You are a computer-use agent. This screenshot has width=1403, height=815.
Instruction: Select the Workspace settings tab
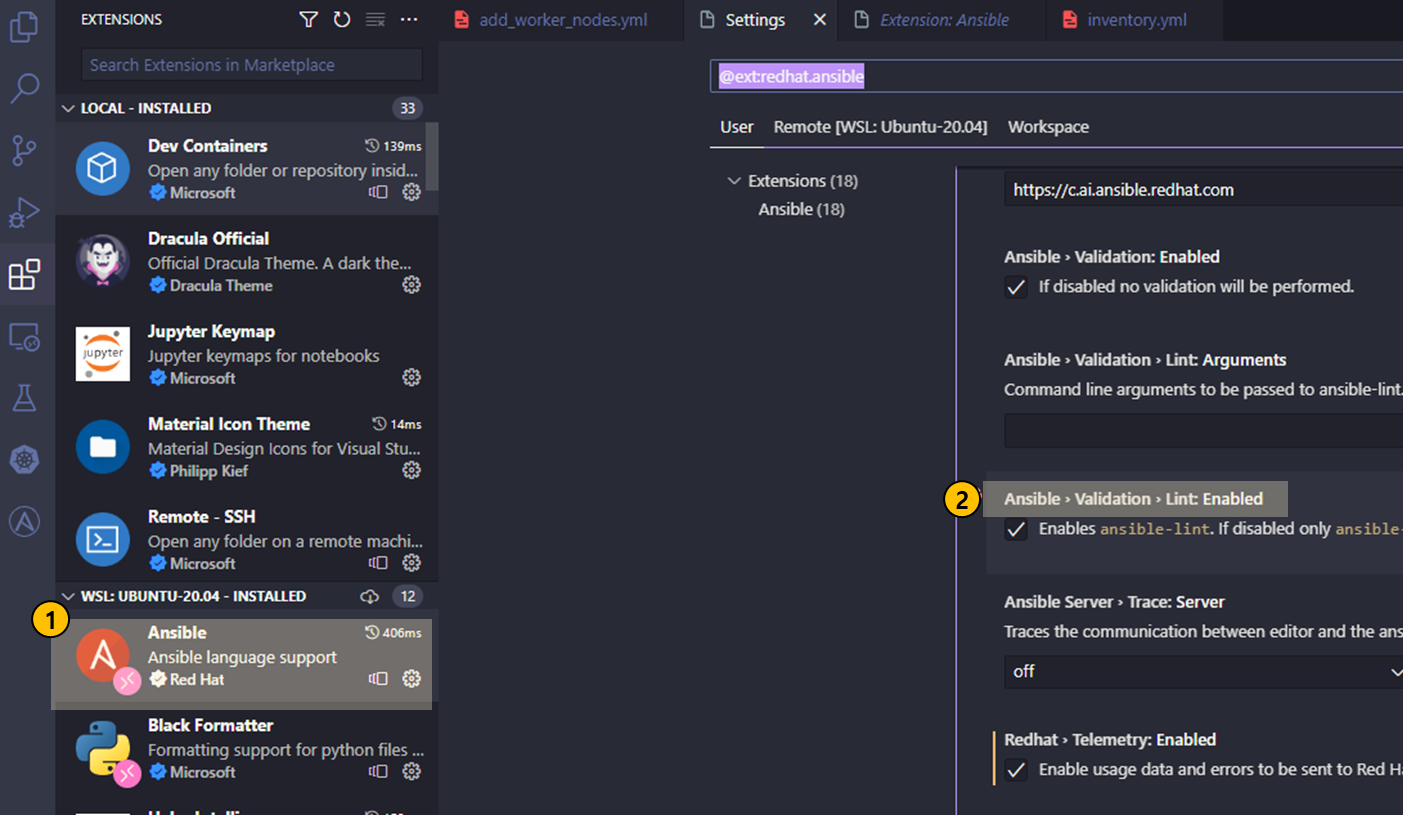point(1048,127)
